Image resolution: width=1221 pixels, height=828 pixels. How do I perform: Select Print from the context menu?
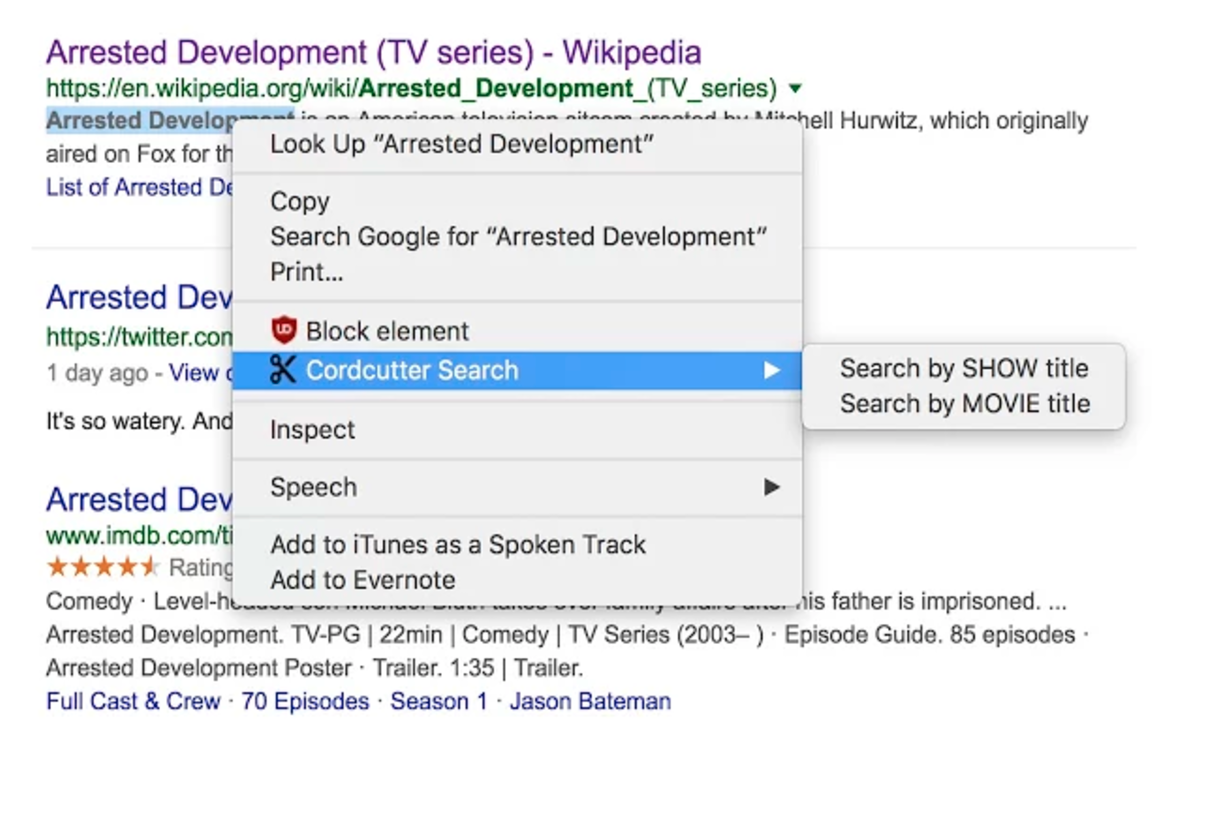click(x=306, y=271)
